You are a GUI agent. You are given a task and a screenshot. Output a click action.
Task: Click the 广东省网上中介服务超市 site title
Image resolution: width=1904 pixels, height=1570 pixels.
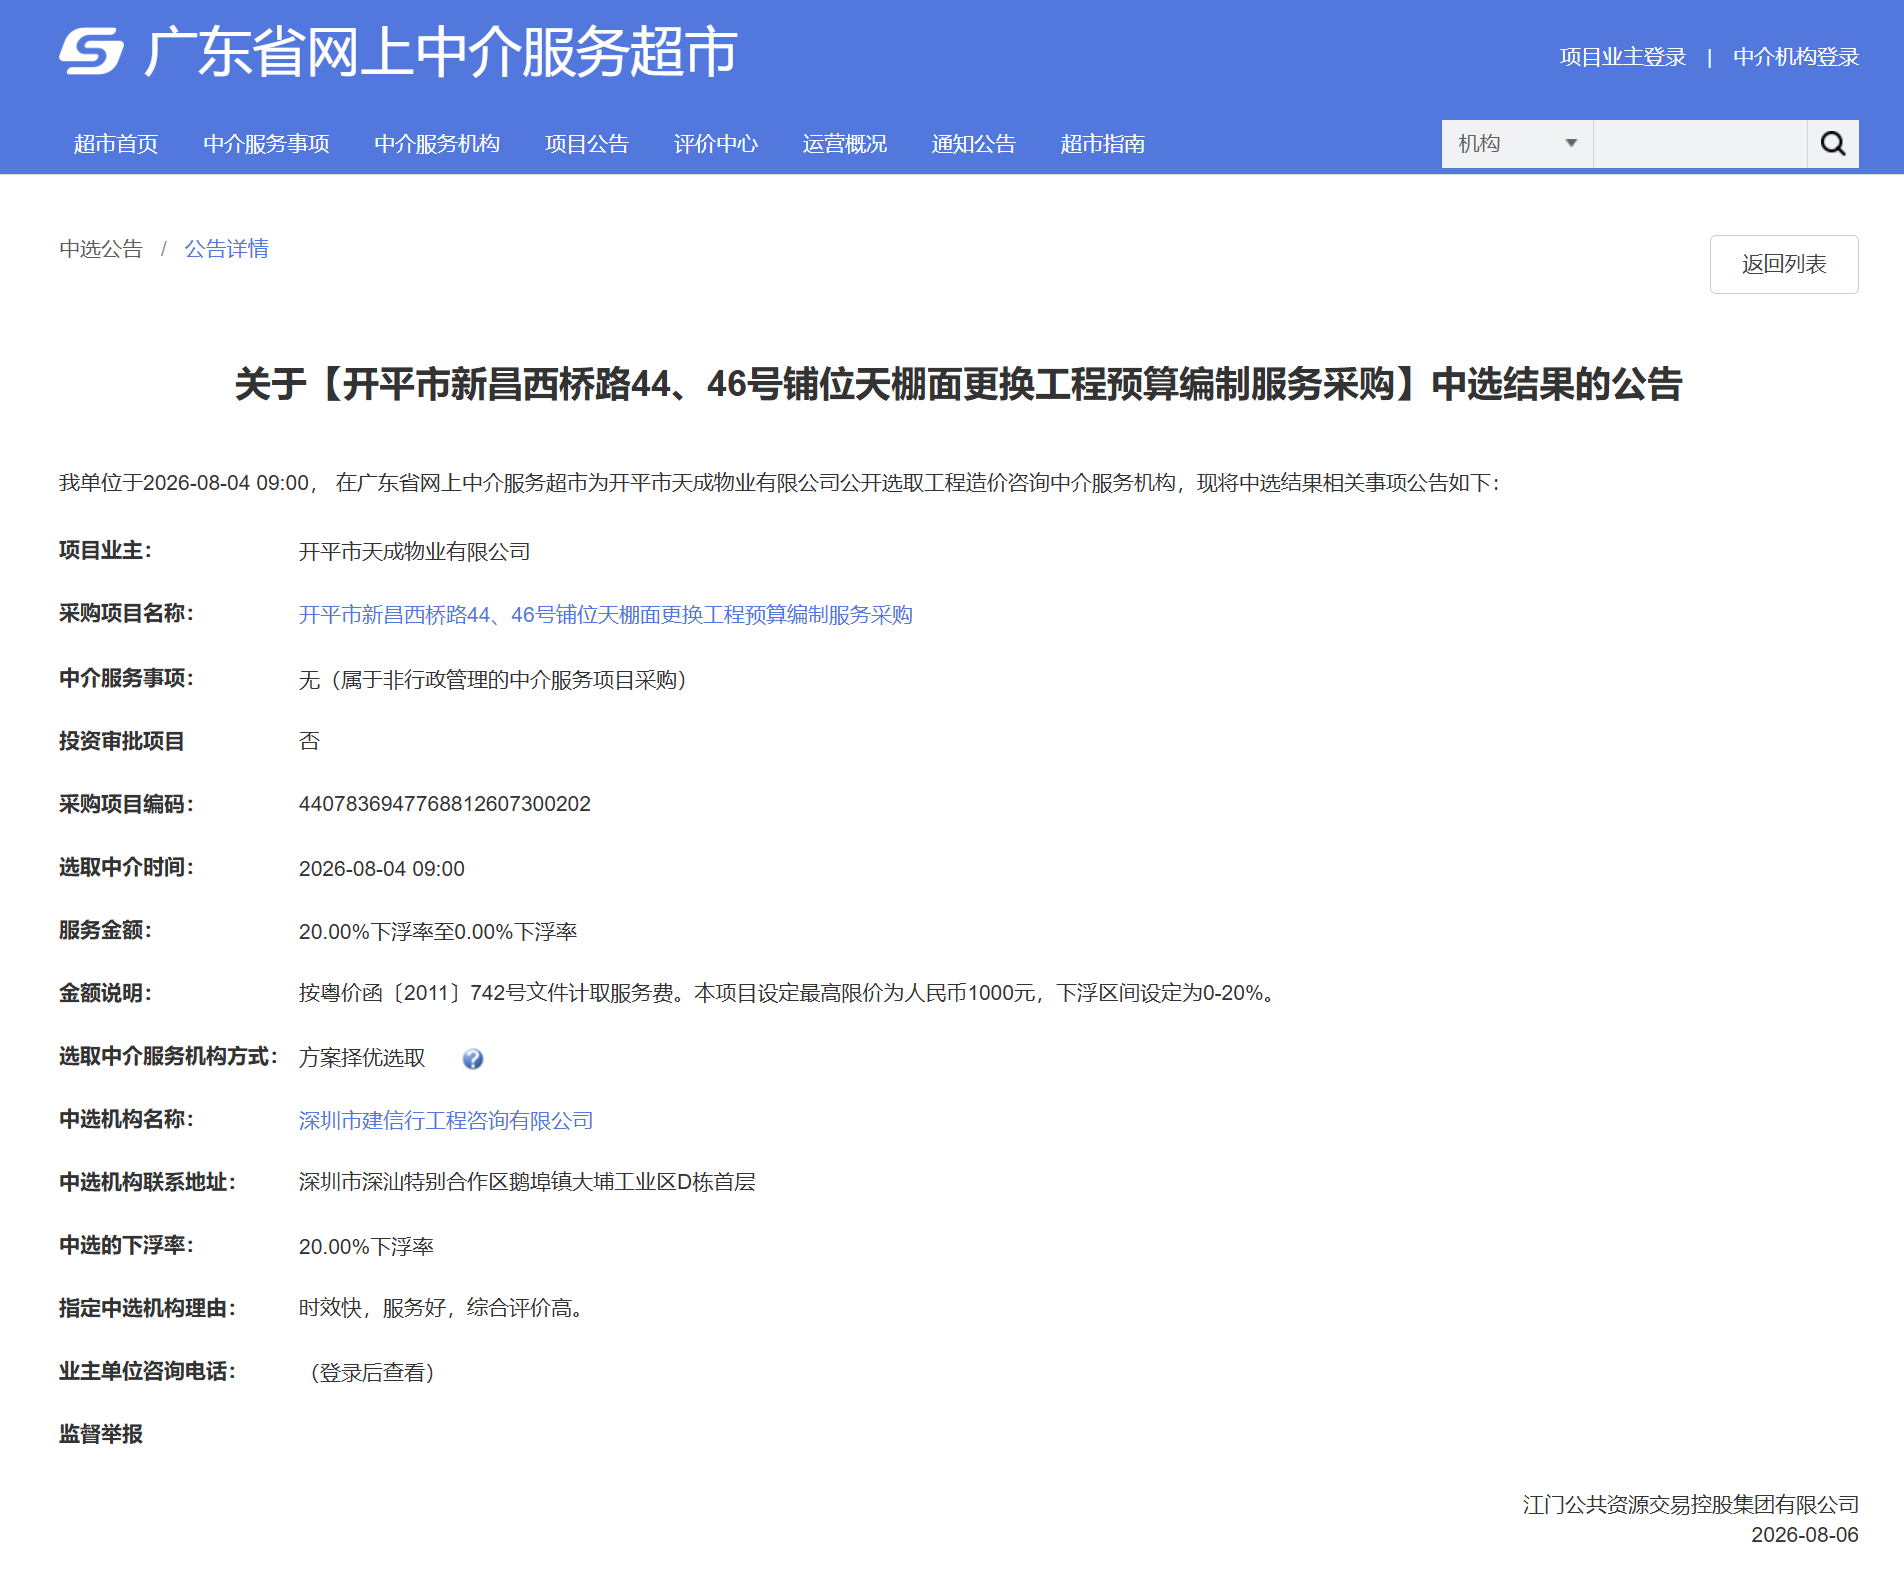coord(441,52)
